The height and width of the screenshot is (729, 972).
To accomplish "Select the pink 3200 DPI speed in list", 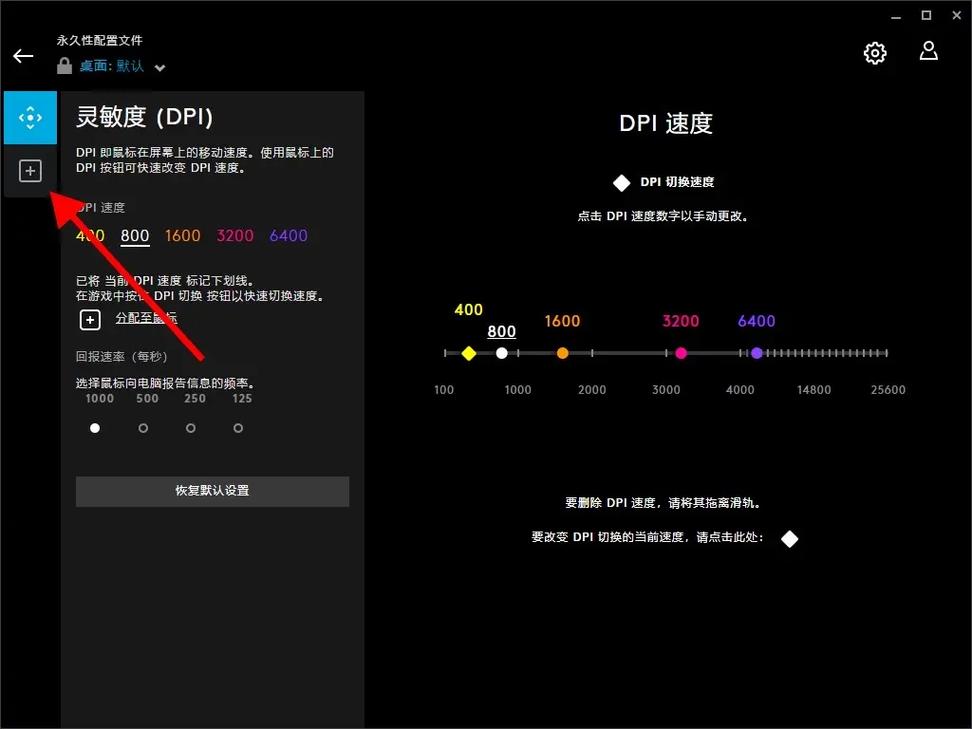I will click(235, 236).
